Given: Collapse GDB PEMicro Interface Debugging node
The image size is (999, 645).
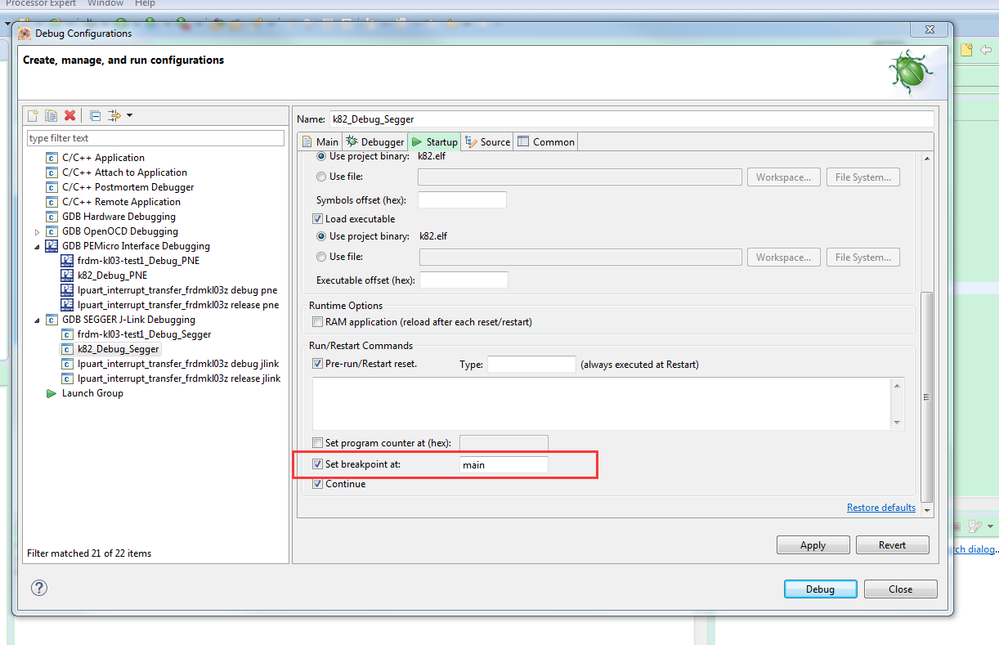Looking at the screenshot, I should pos(37,246).
